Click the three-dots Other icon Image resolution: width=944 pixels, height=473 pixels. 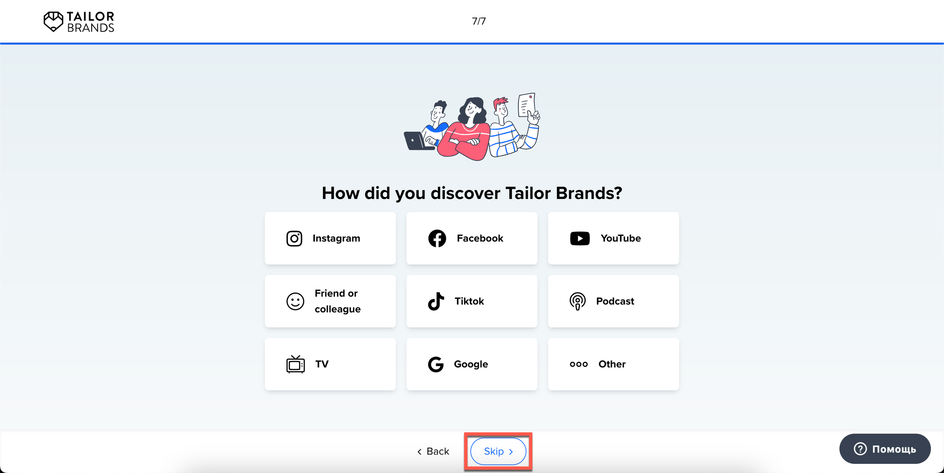click(x=579, y=364)
